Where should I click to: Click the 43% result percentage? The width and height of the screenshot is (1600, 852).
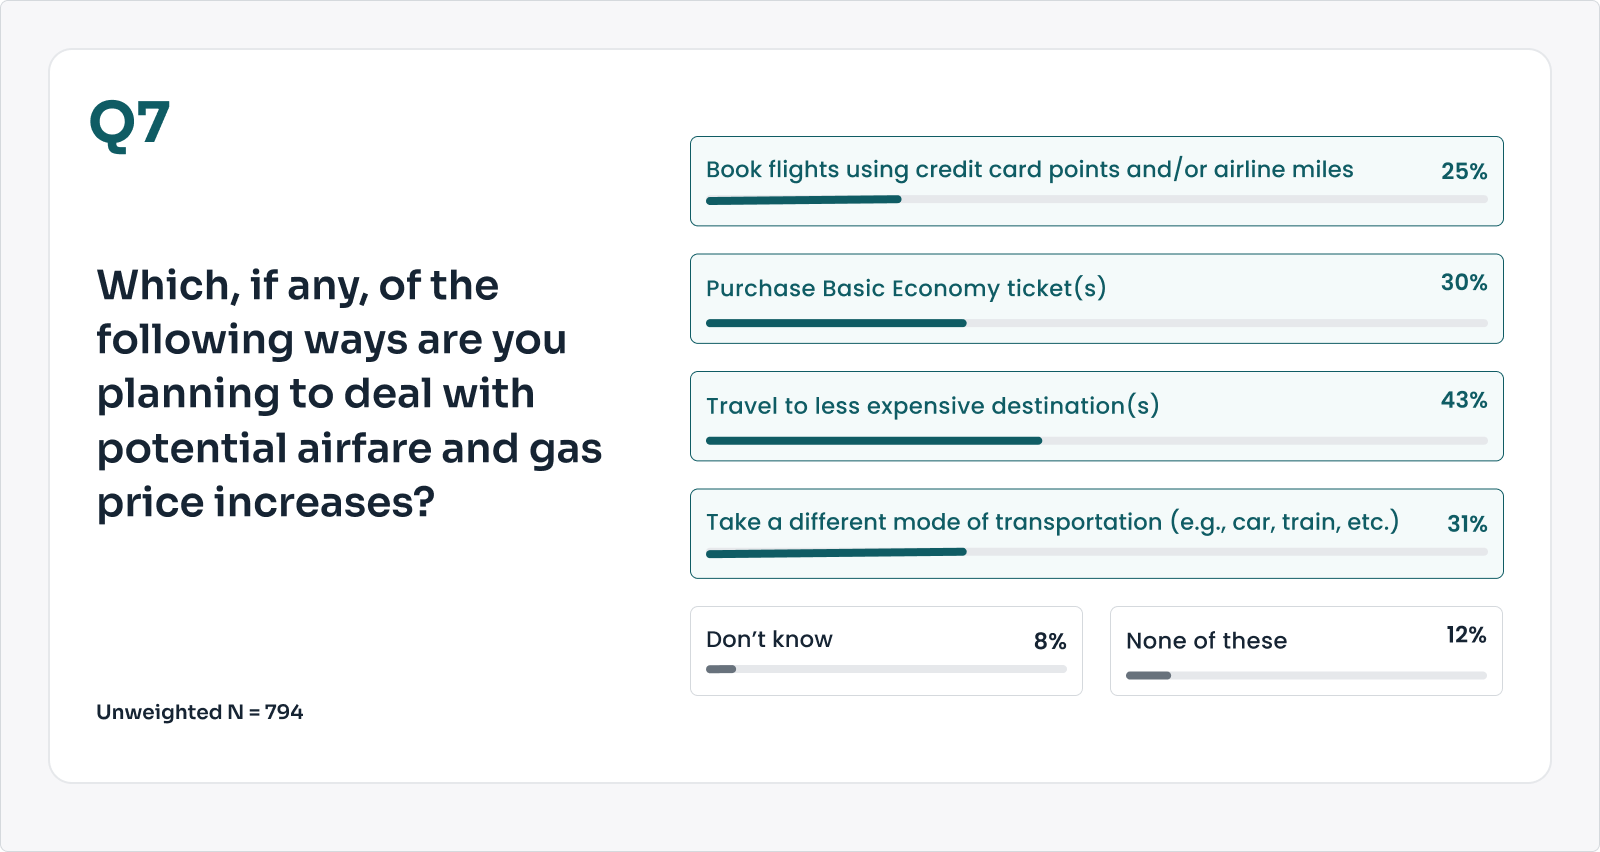1463,400
